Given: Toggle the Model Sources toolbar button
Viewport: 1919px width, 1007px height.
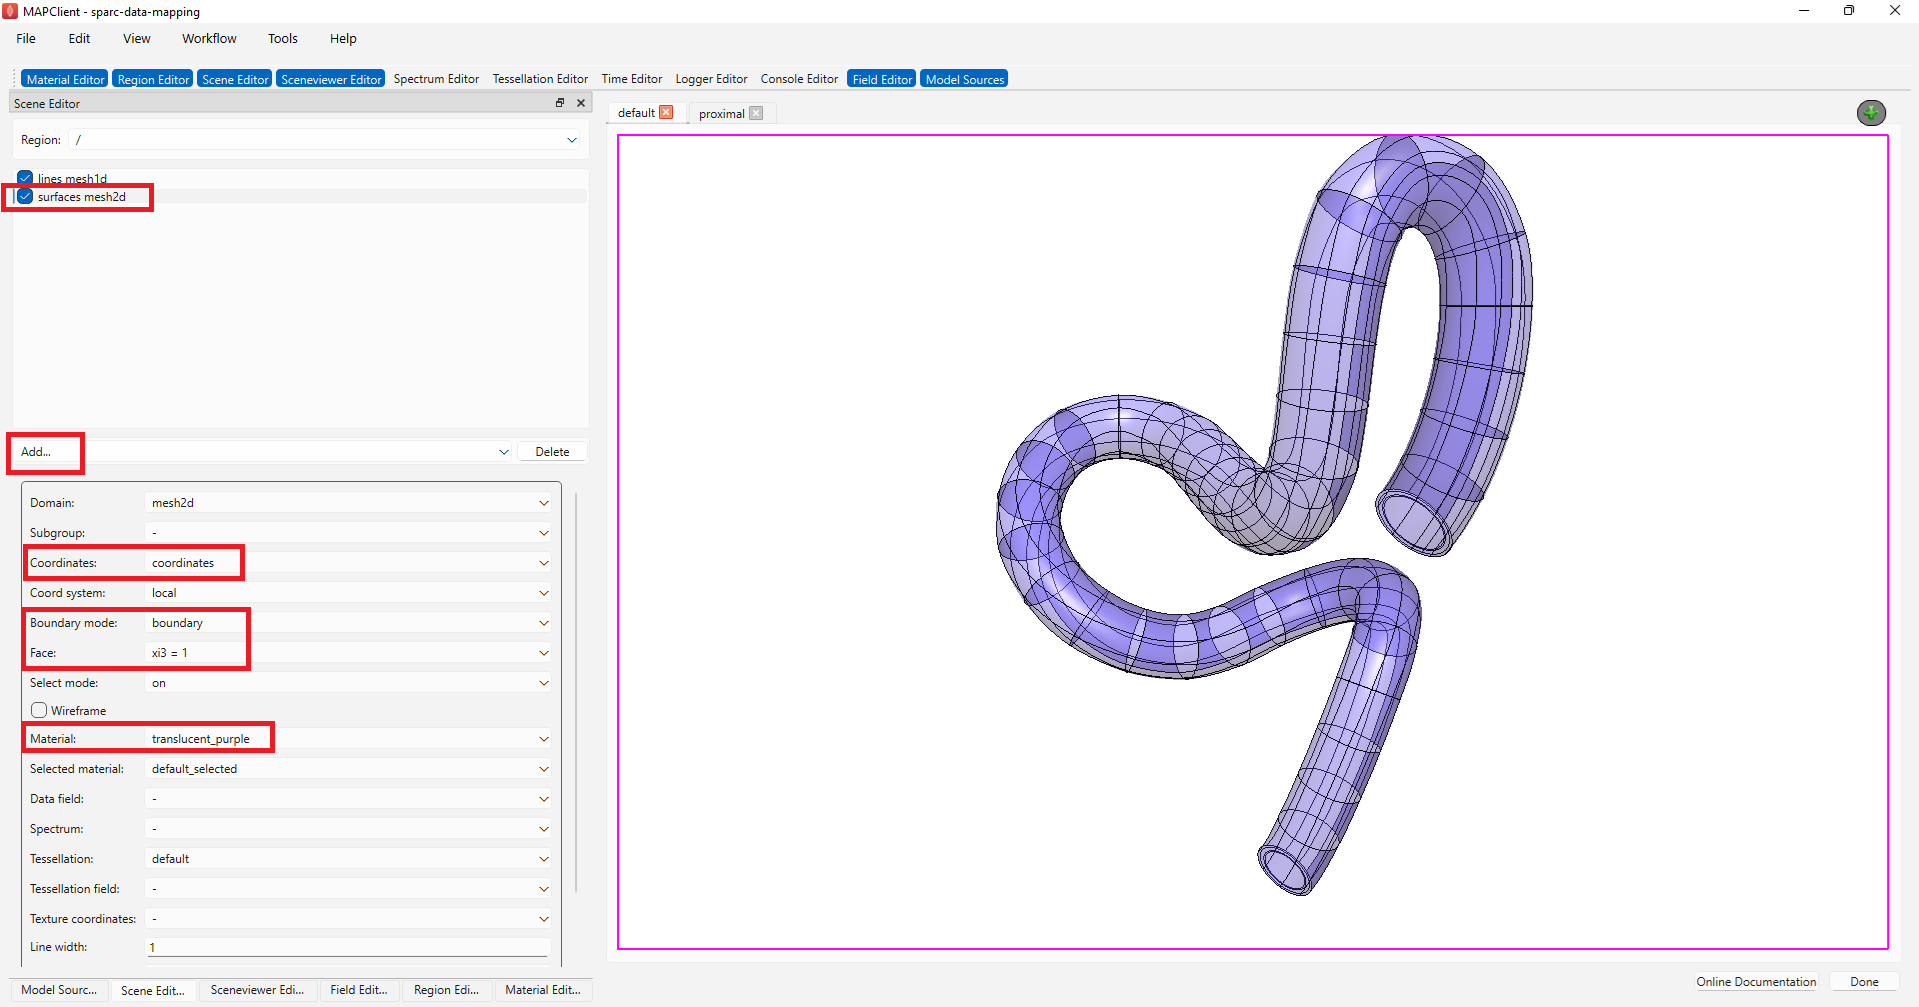Looking at the screenshot, I should [964, 79].
